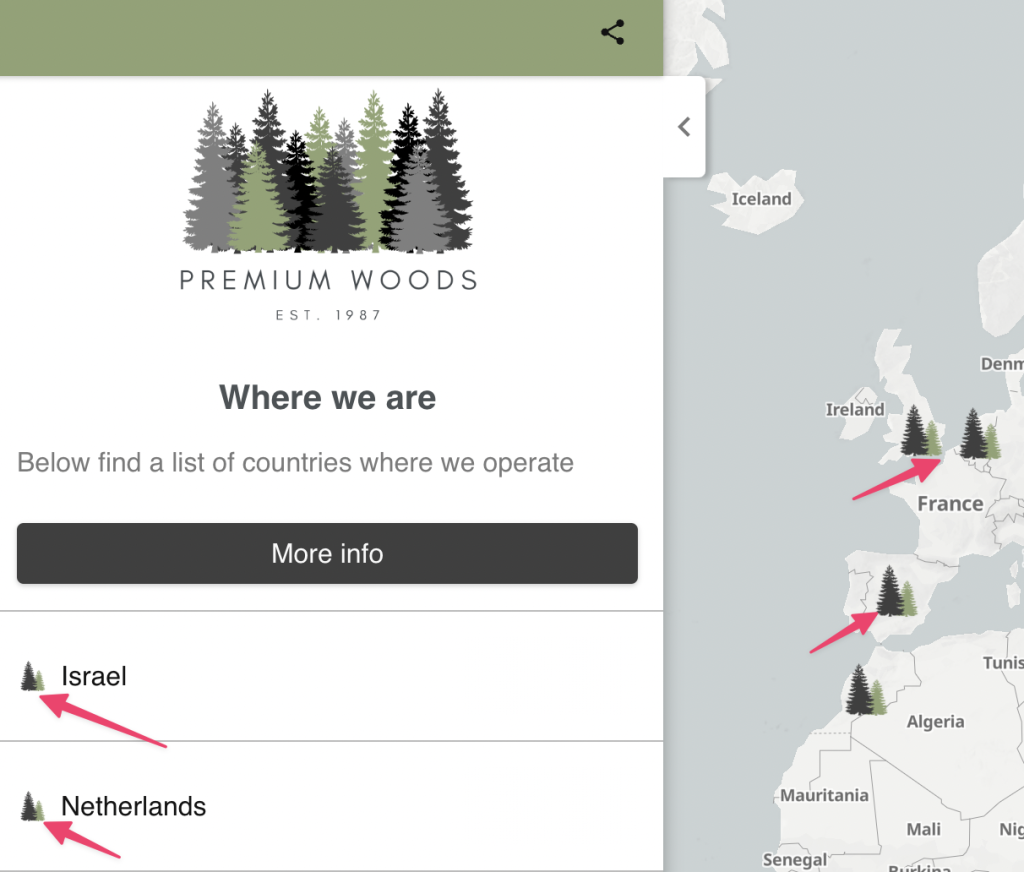This screenshot has width=1024, height=872.
Task: Click the Where we are heading
Action: (x=327, y=397)
